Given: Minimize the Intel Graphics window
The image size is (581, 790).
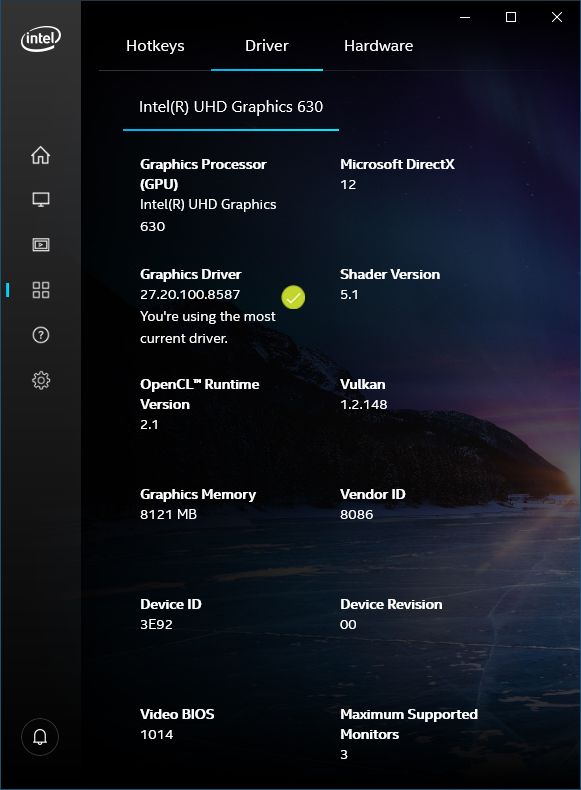Looking at the screenshot, I should tap(465, 17).
